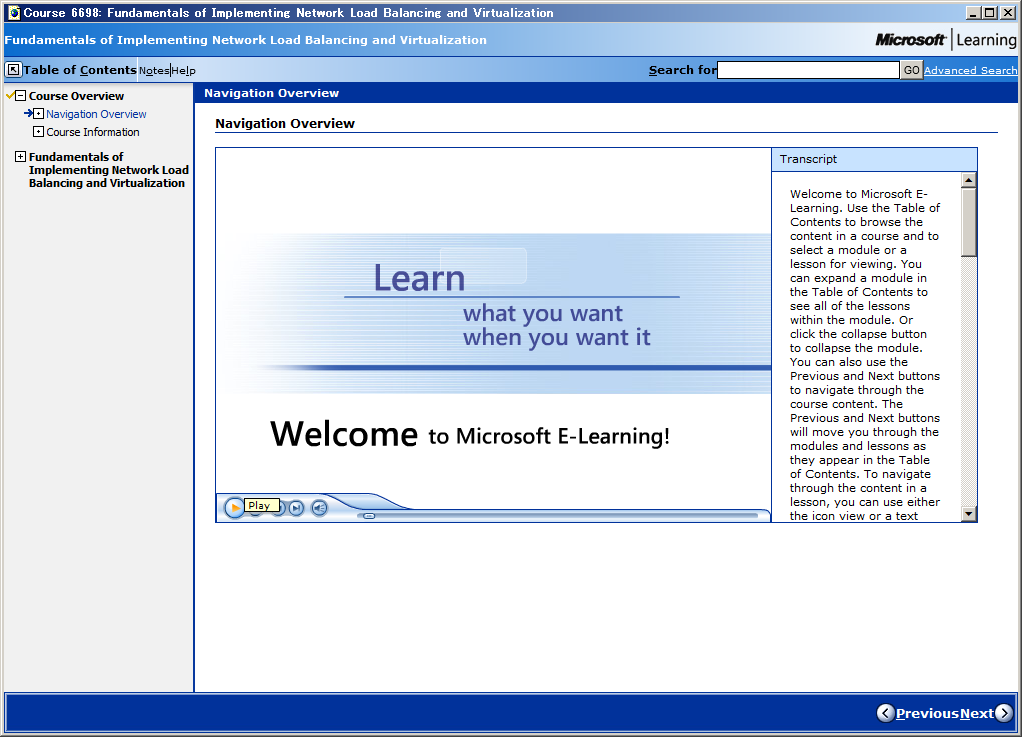1022x737 pixels.
Task: Click the Previous arrow circle icon
Action: (x=885, y=713)
